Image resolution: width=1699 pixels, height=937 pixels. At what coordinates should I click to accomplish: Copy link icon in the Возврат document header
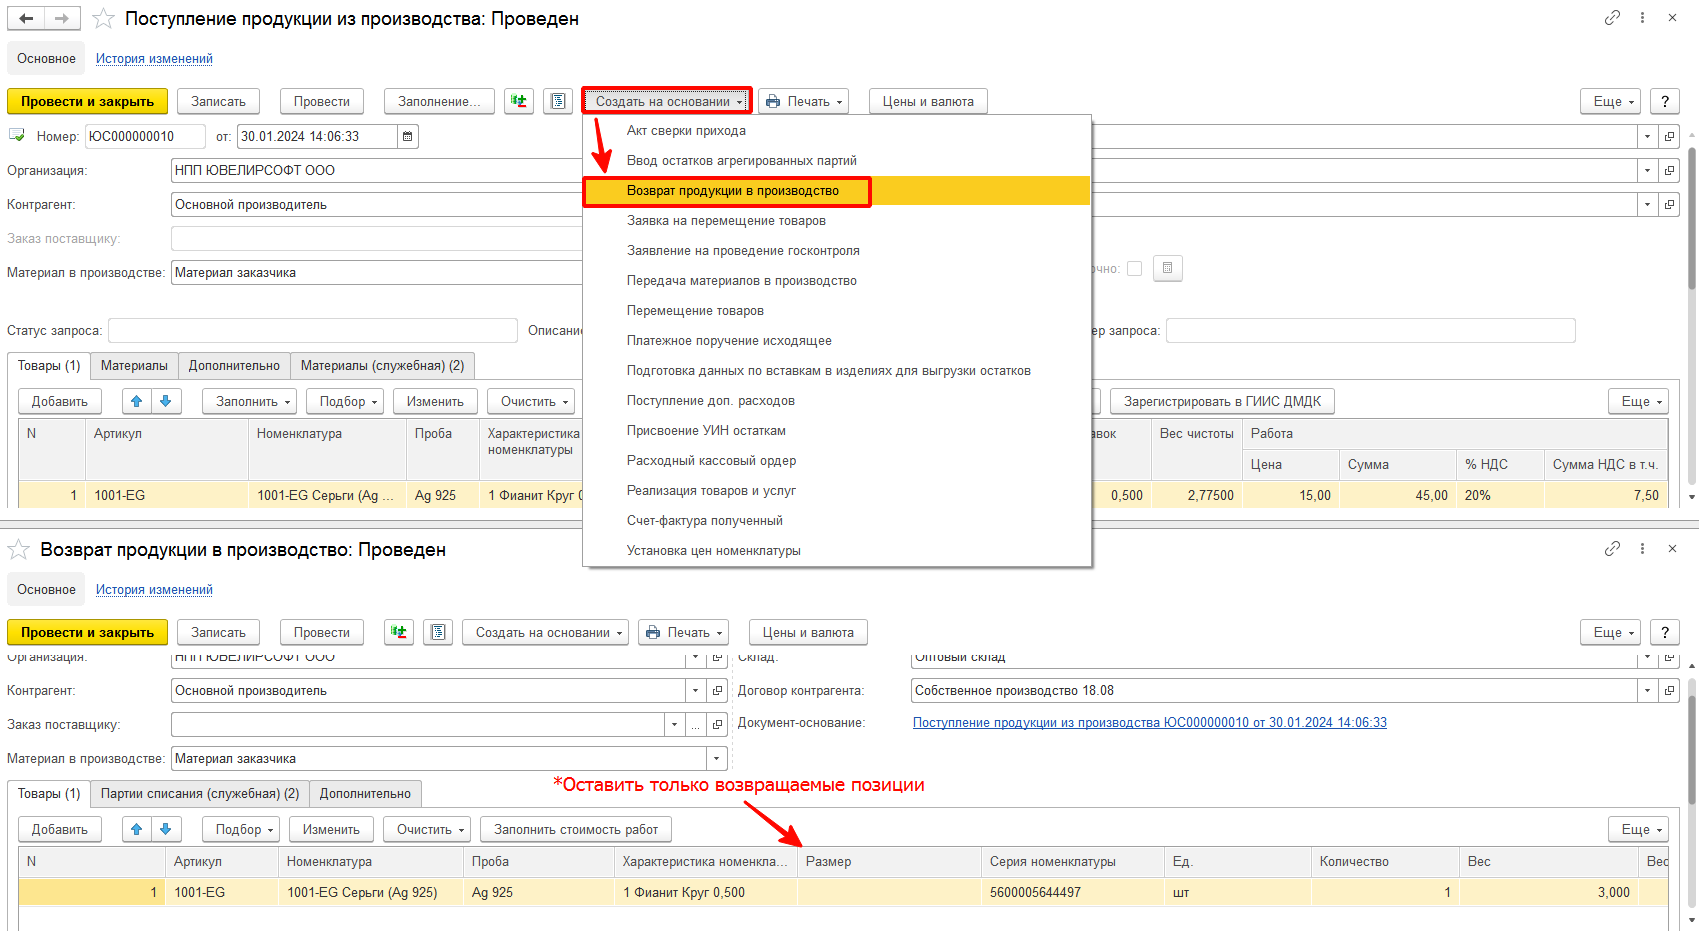tap(1612, 549)
